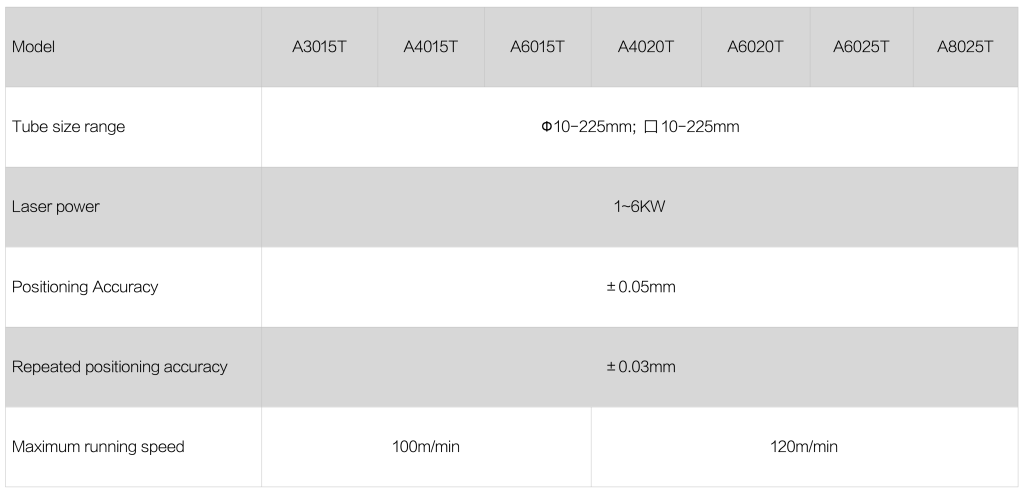The image size is (1024, 494).
Task: Select the A6020T model column header
Action: pyautogui.click(x=755, y=47)
